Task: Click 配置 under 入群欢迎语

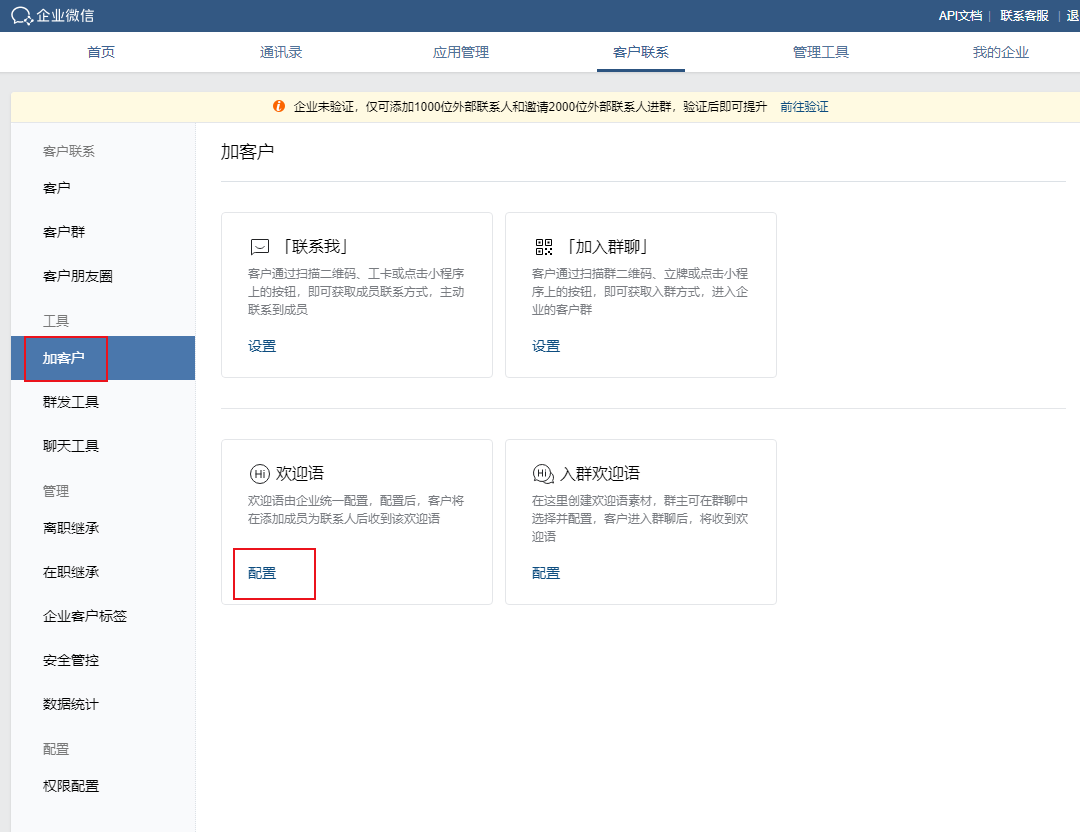Action: click(x=546, y=573)
